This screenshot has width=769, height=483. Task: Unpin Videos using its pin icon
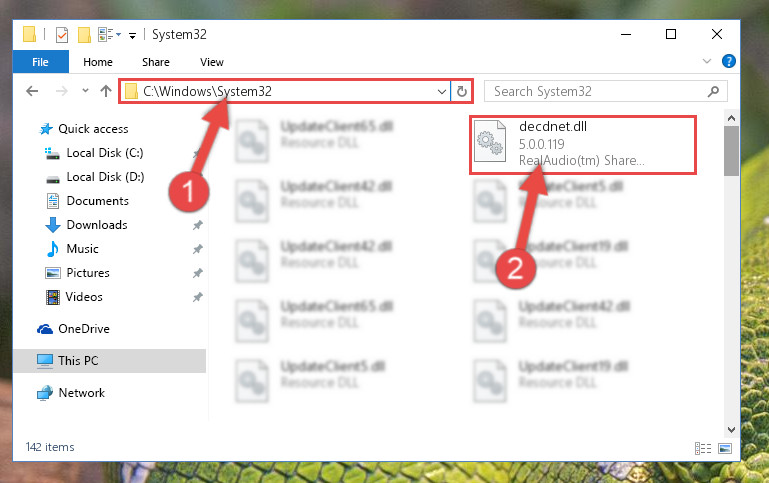pos(198,297)
